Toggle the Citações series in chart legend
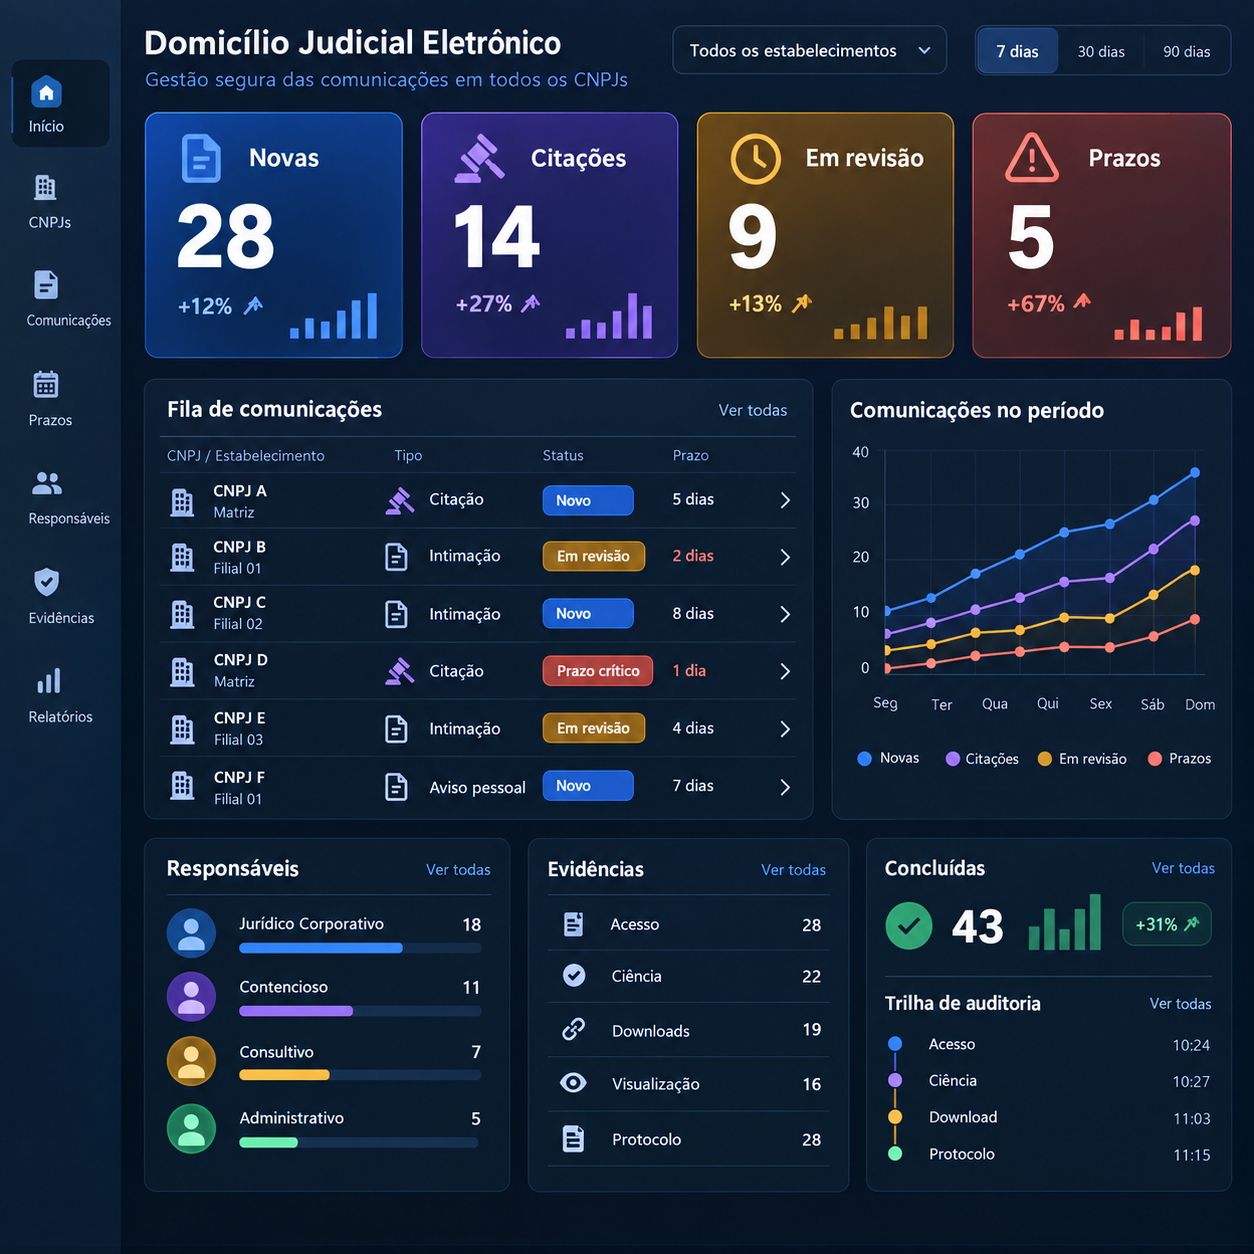Screen dimensions: 1254x1254 [982, 759]
